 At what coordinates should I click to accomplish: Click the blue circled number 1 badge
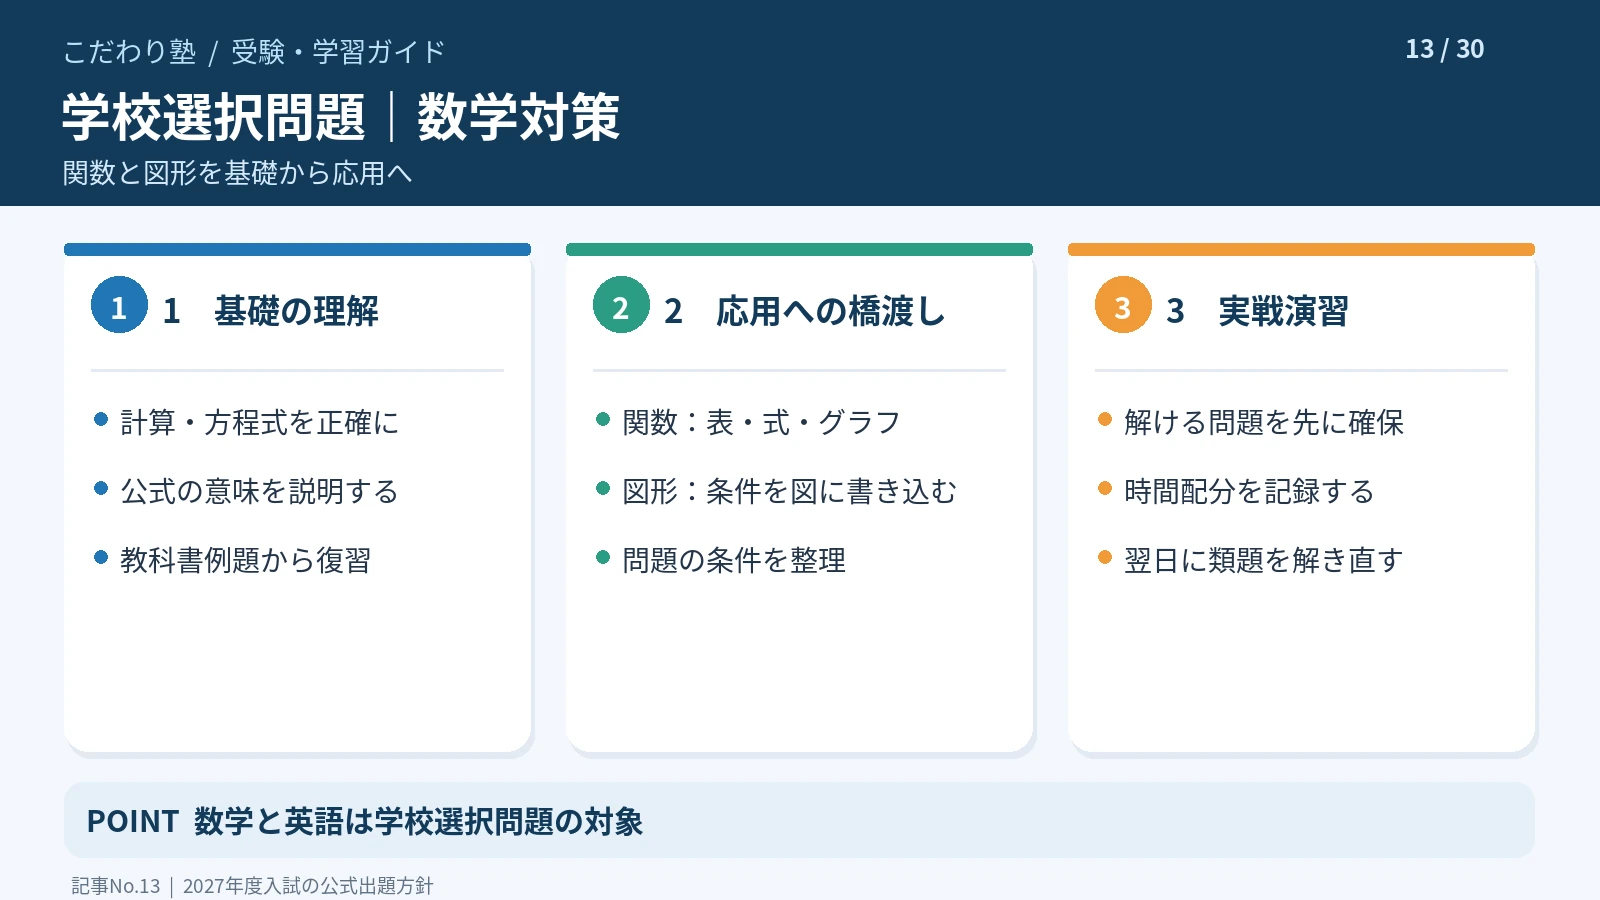[119, 305]
